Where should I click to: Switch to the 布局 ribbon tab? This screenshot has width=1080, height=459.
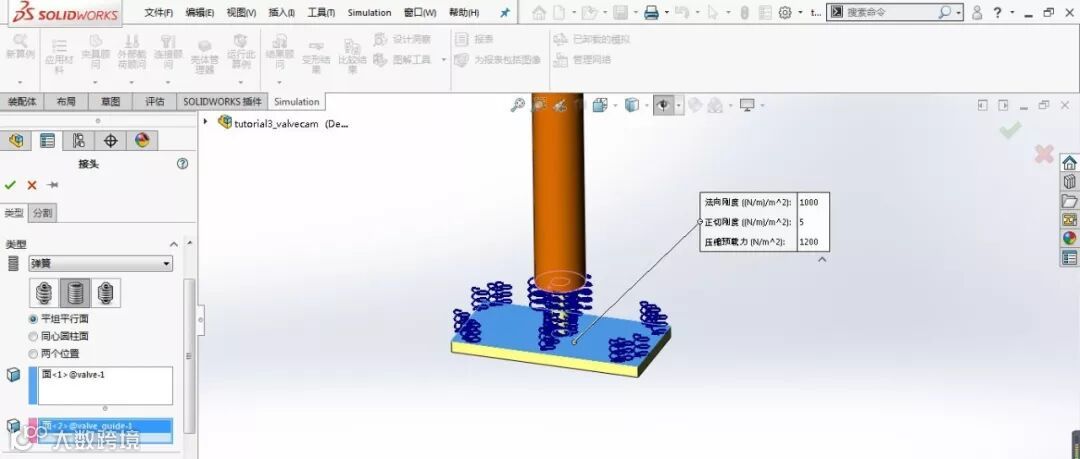click(66, 101)
